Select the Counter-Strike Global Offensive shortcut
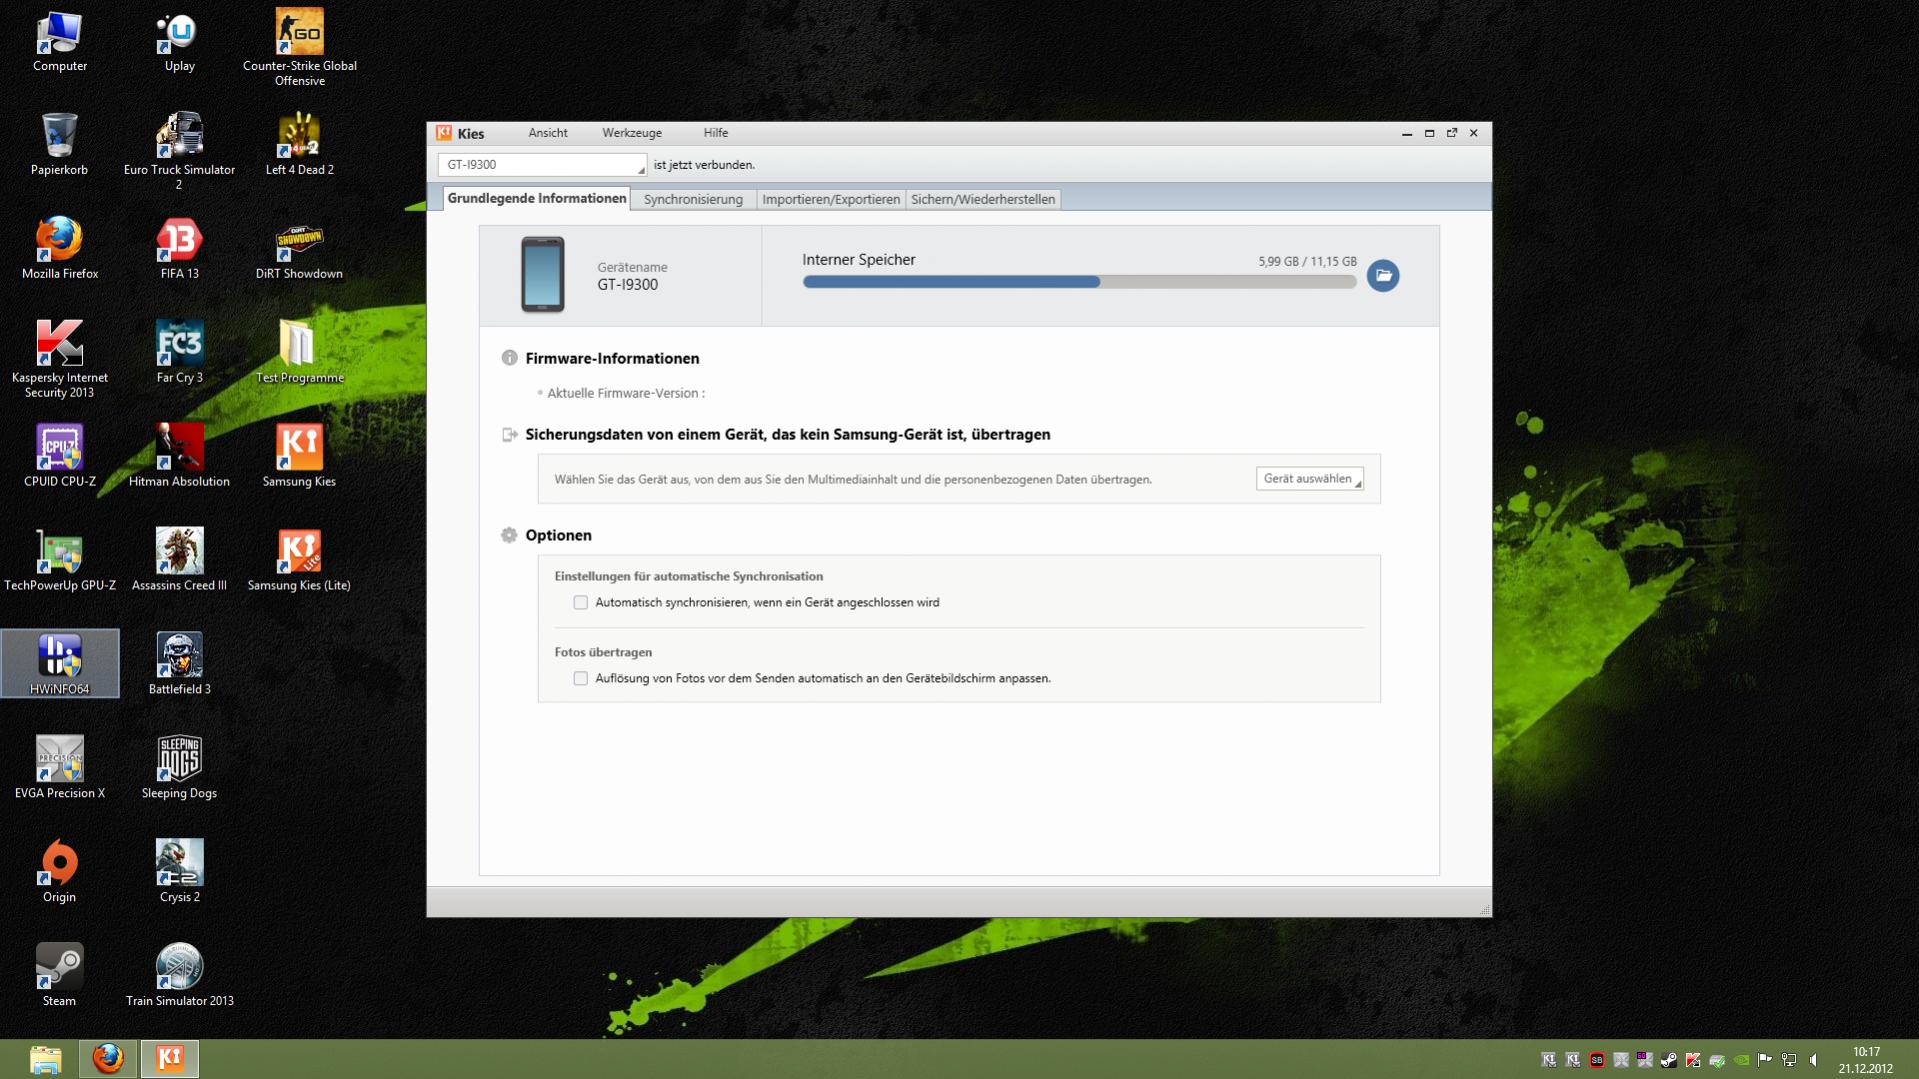 coord(300,48)
